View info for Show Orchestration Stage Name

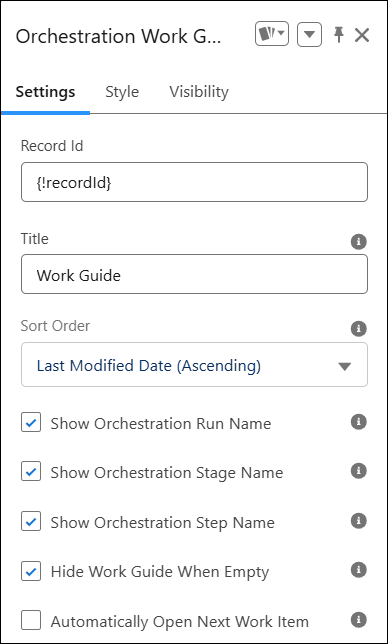click(358, 471)
